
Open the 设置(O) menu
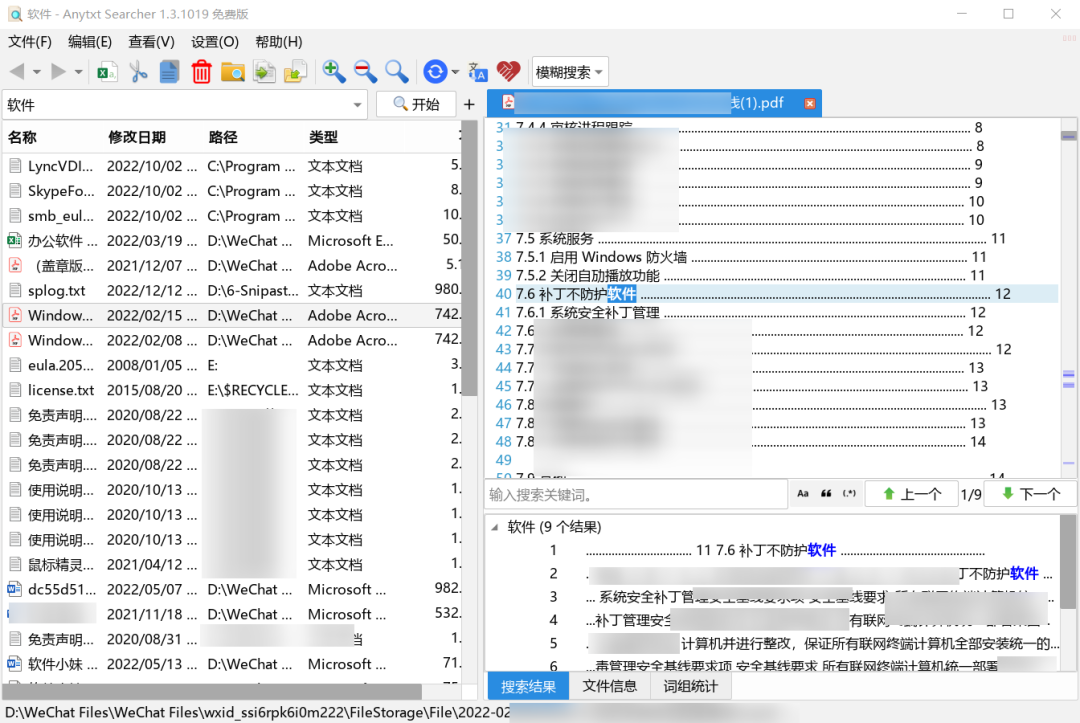pos(215,41)
